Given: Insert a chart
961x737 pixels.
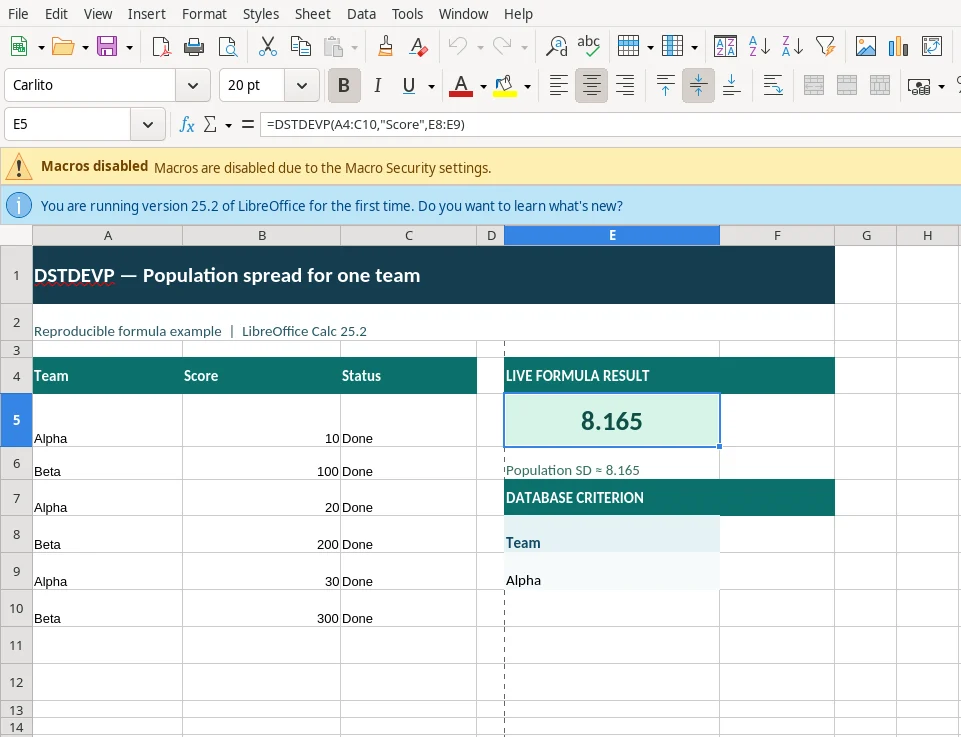Looking at the screenshot, I should click(x=898, y=47).
